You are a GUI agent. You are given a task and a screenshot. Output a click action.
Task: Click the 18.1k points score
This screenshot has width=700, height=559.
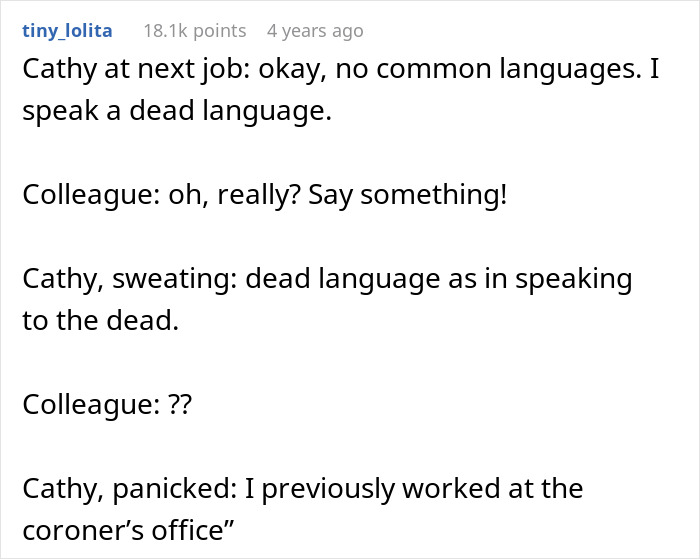194,31
